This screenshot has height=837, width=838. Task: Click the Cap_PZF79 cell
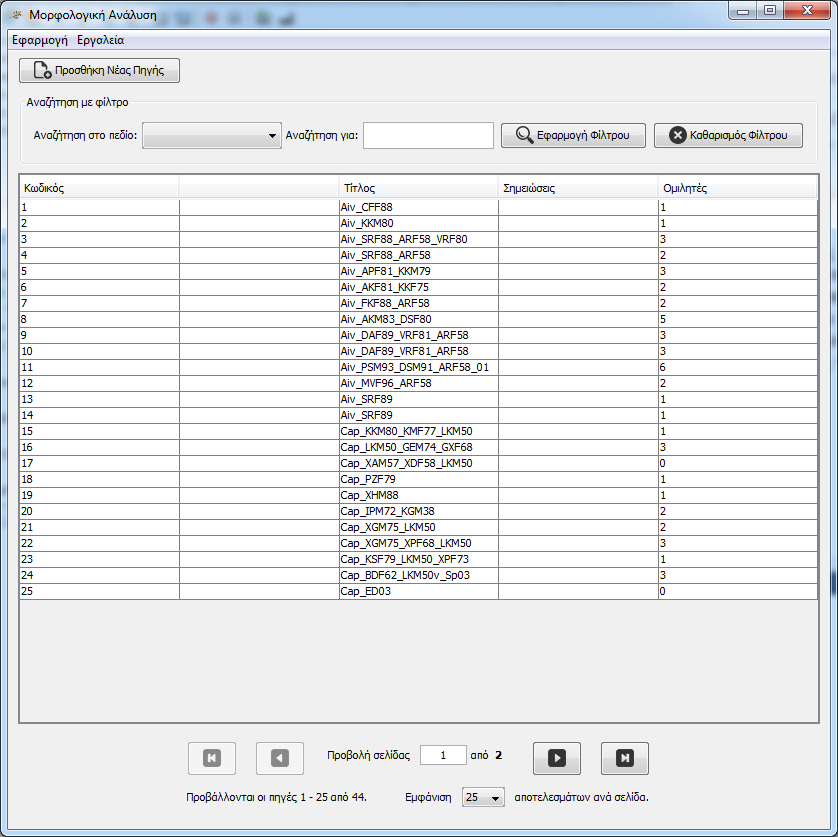418,479
